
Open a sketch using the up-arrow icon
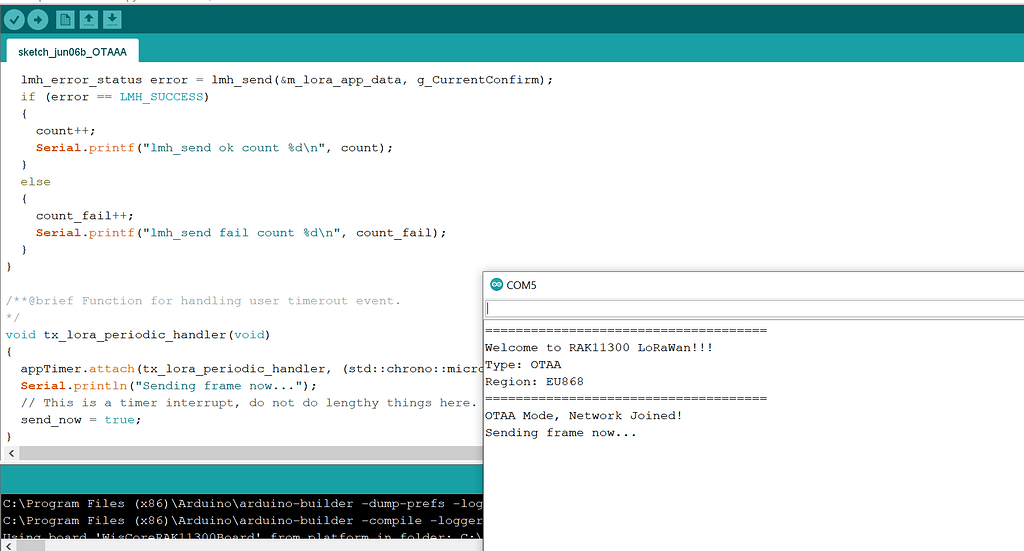click(89, 20)
